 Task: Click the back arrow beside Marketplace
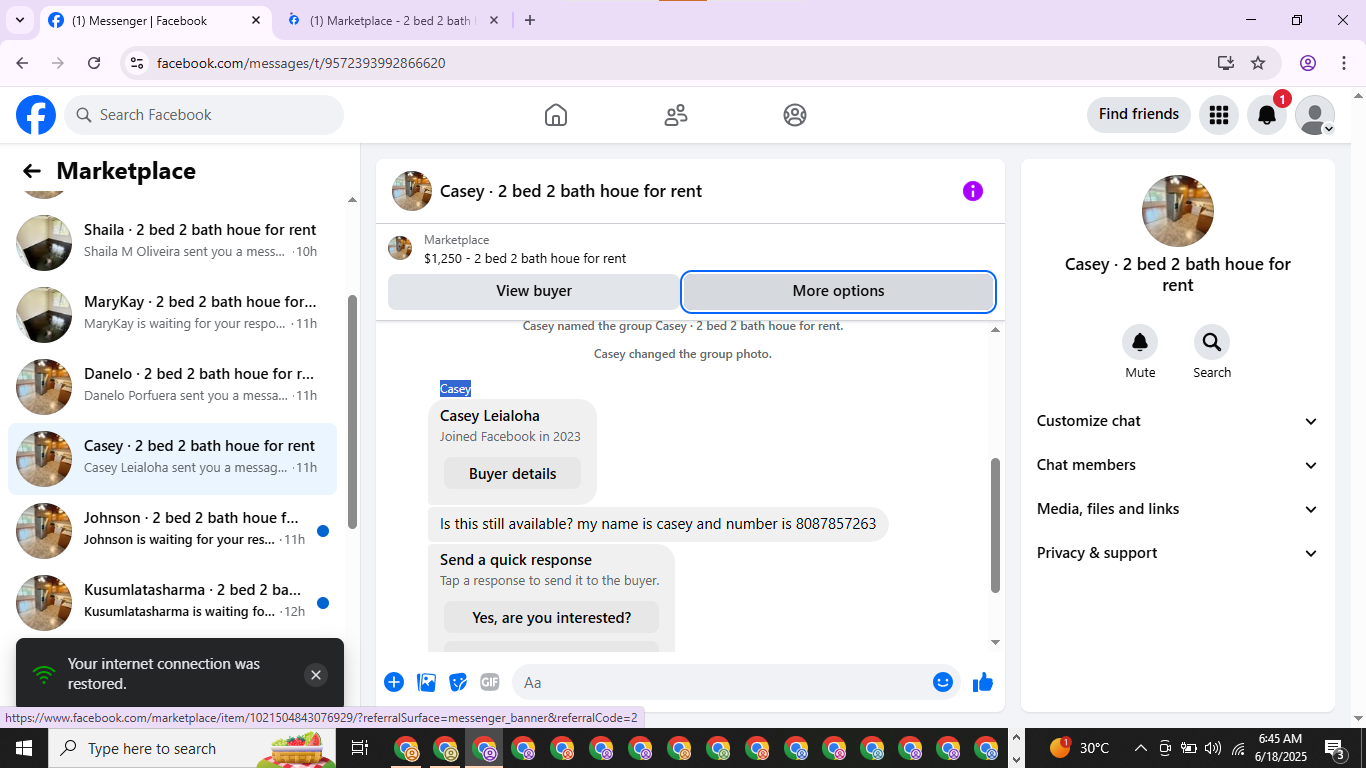tap(32, 171)
